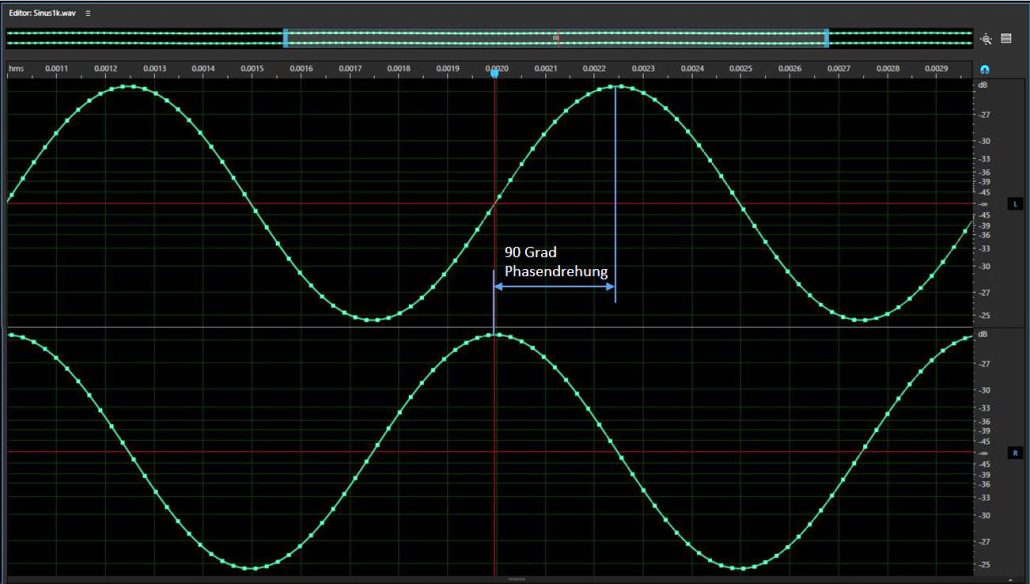Click the bottom panel resize grip
The height and width of the screenshot is (584, 1030).
516,579
